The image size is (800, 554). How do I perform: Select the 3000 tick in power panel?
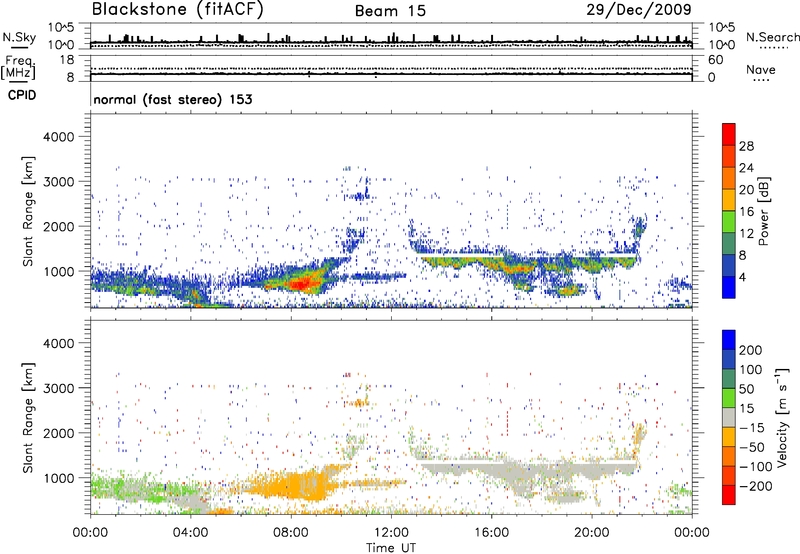tap(58, 182)
